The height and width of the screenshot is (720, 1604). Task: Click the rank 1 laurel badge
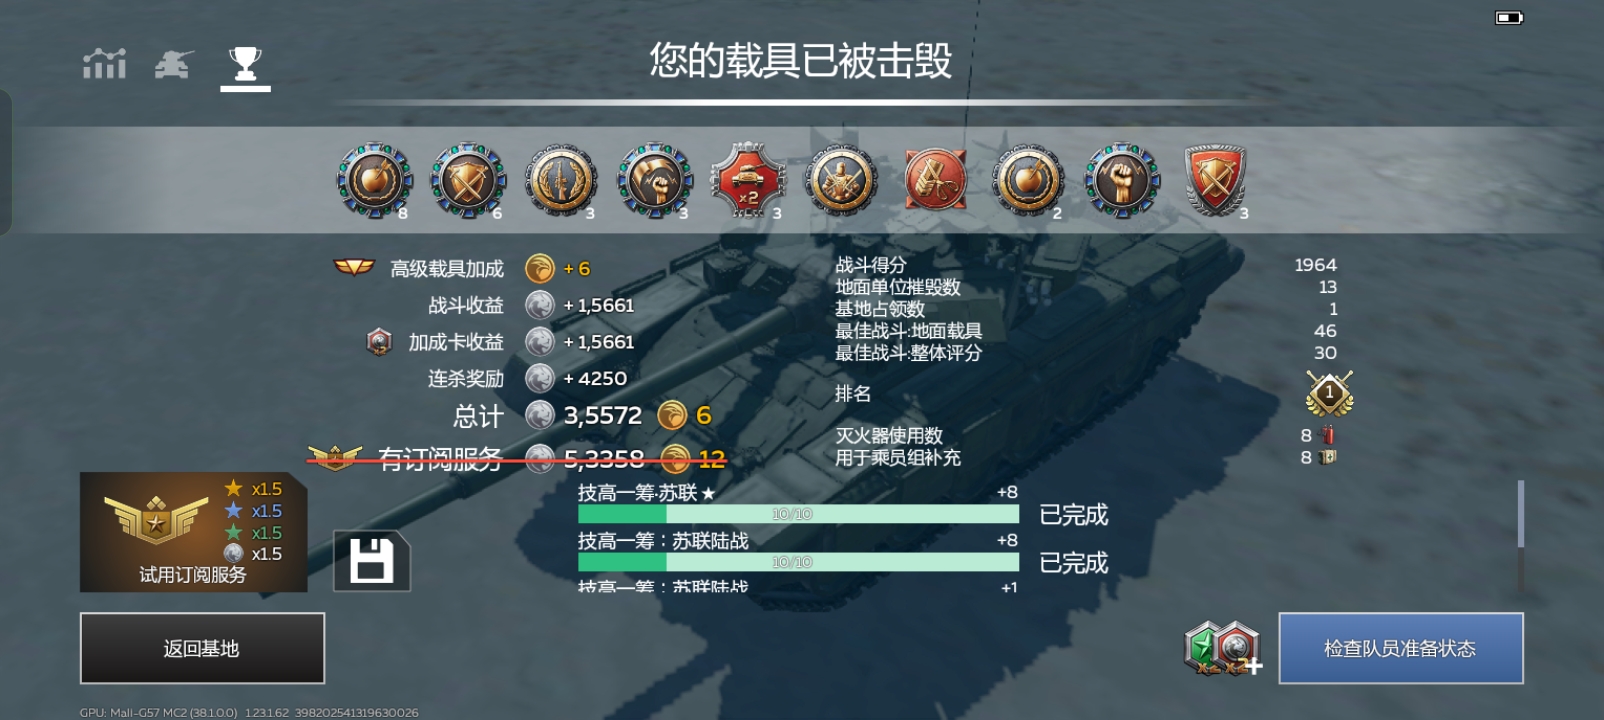(x=1329, y=393)
